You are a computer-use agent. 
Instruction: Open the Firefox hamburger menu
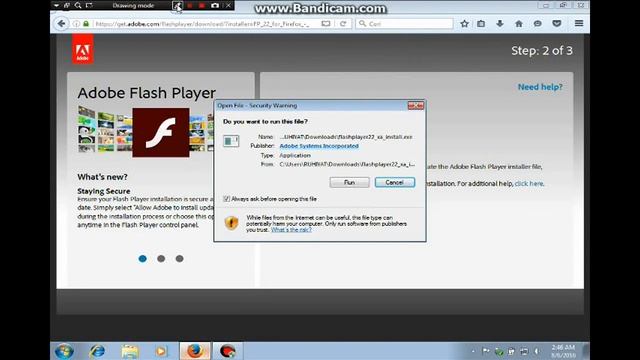(579, 23)
